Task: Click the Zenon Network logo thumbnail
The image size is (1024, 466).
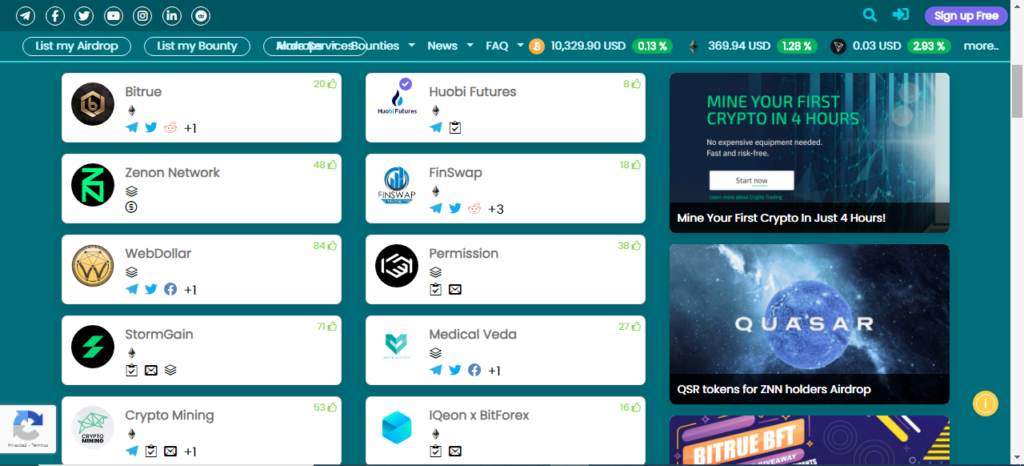Action: point(93,185)
